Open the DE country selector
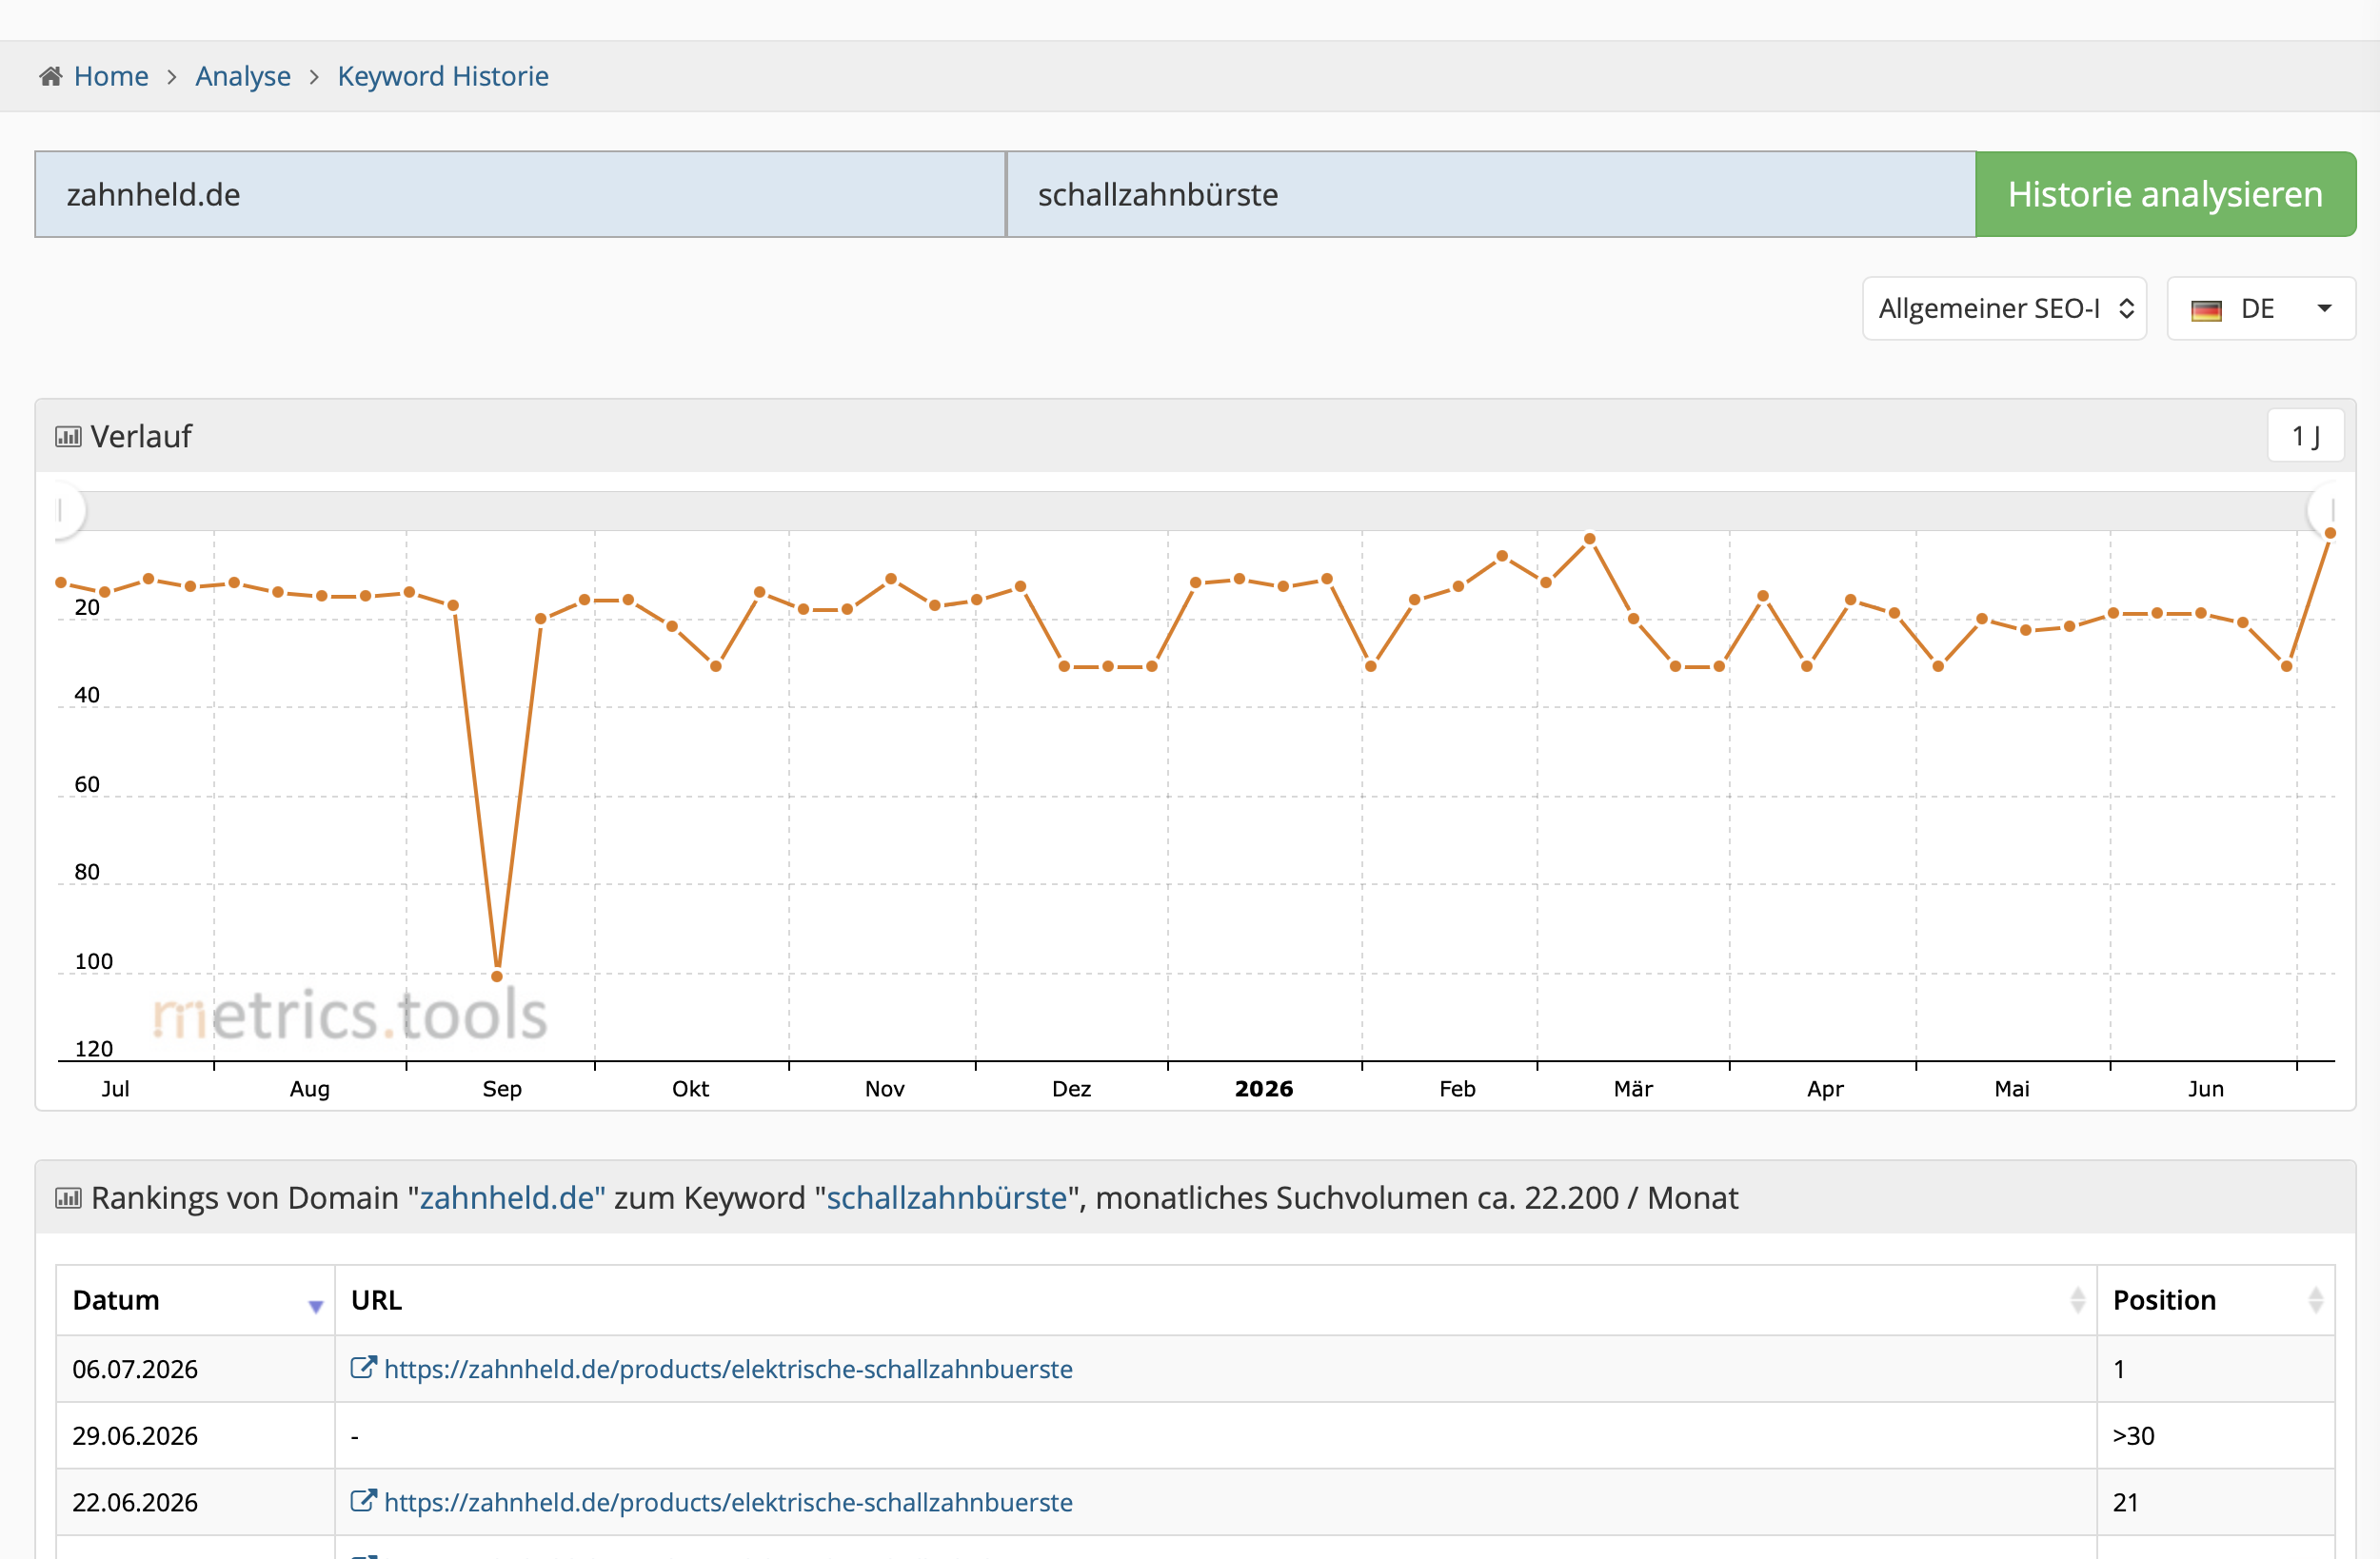 [x=2261, y=308]
